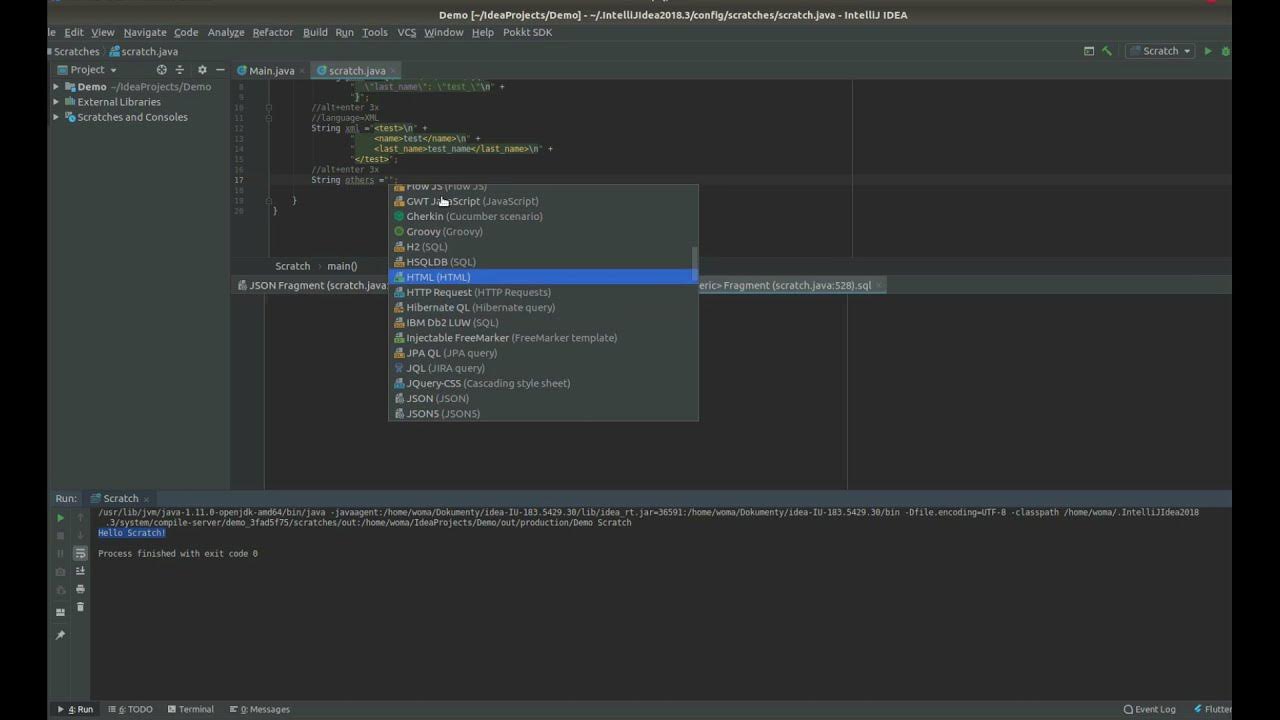Close the Main.java tab

pos(302,71)
